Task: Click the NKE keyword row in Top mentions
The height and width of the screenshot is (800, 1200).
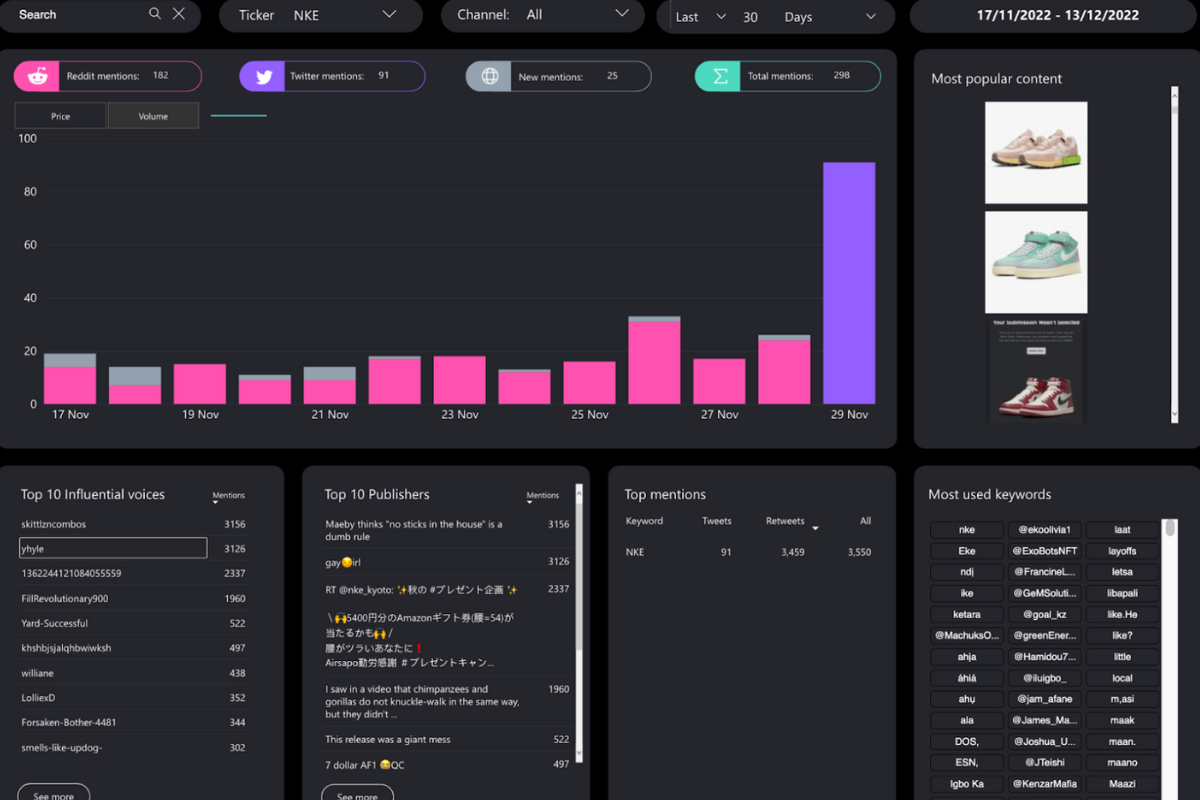Action: [x=748, y=552]
